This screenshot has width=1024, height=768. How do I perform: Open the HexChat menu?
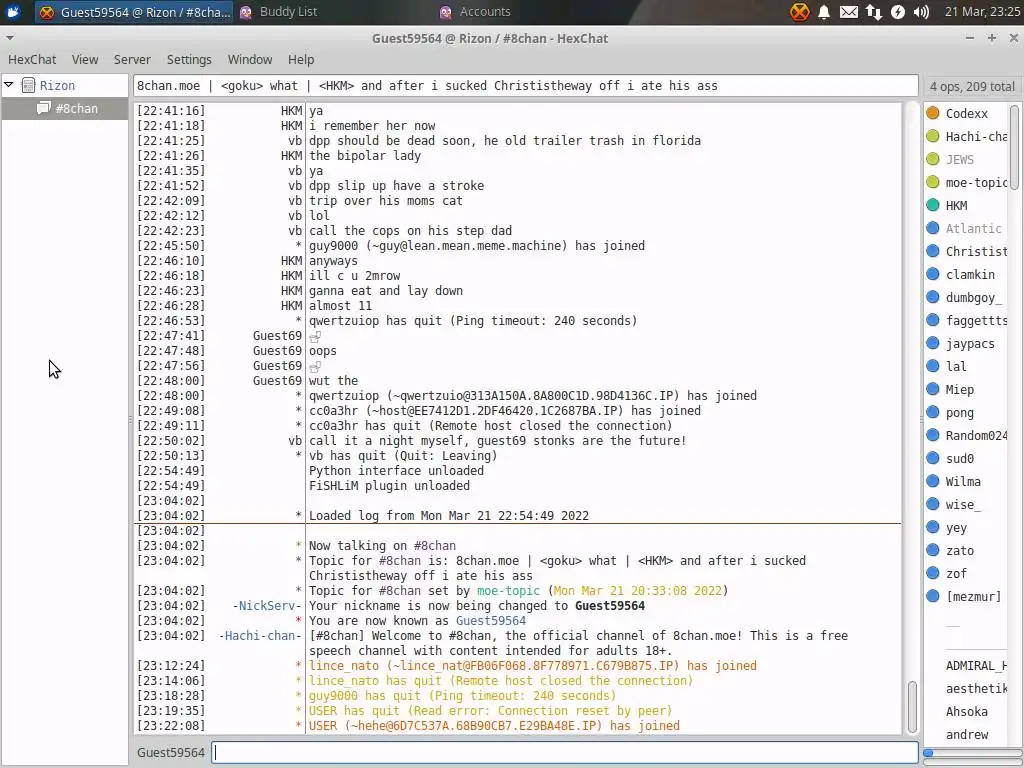click(x=32, y=59)
